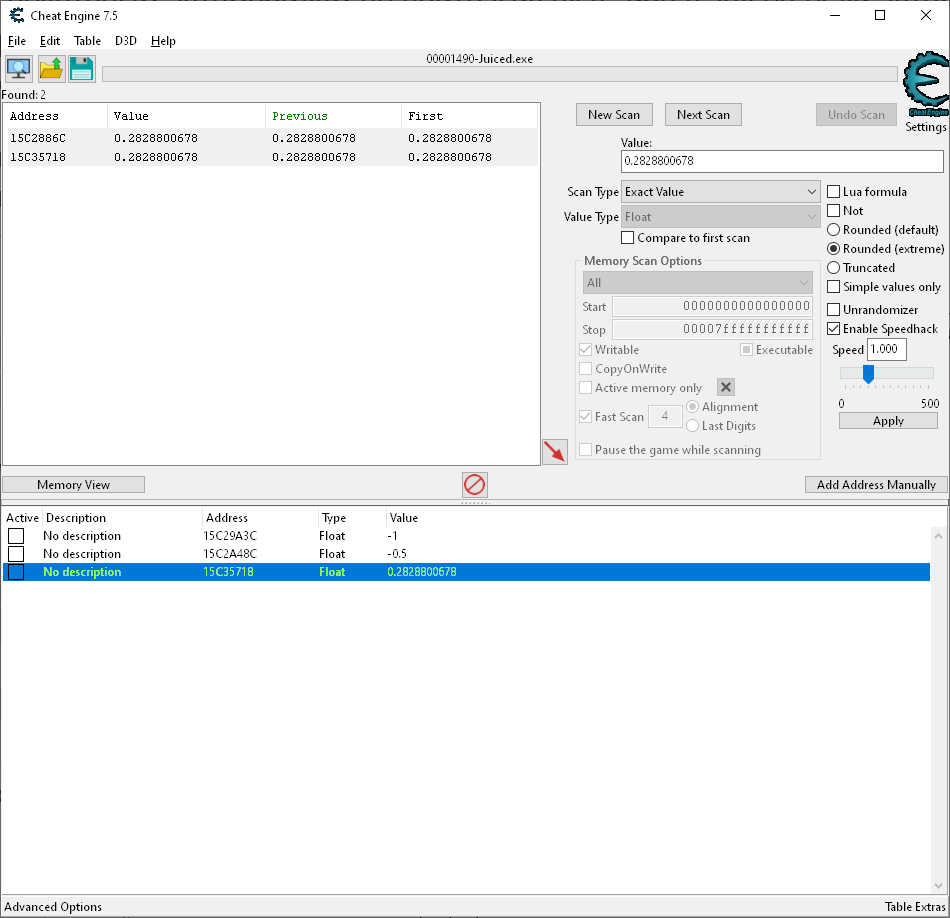Screen dimensions: 950x918
Task: Tick Active box for address 15C35718
Action: point(16,572)
